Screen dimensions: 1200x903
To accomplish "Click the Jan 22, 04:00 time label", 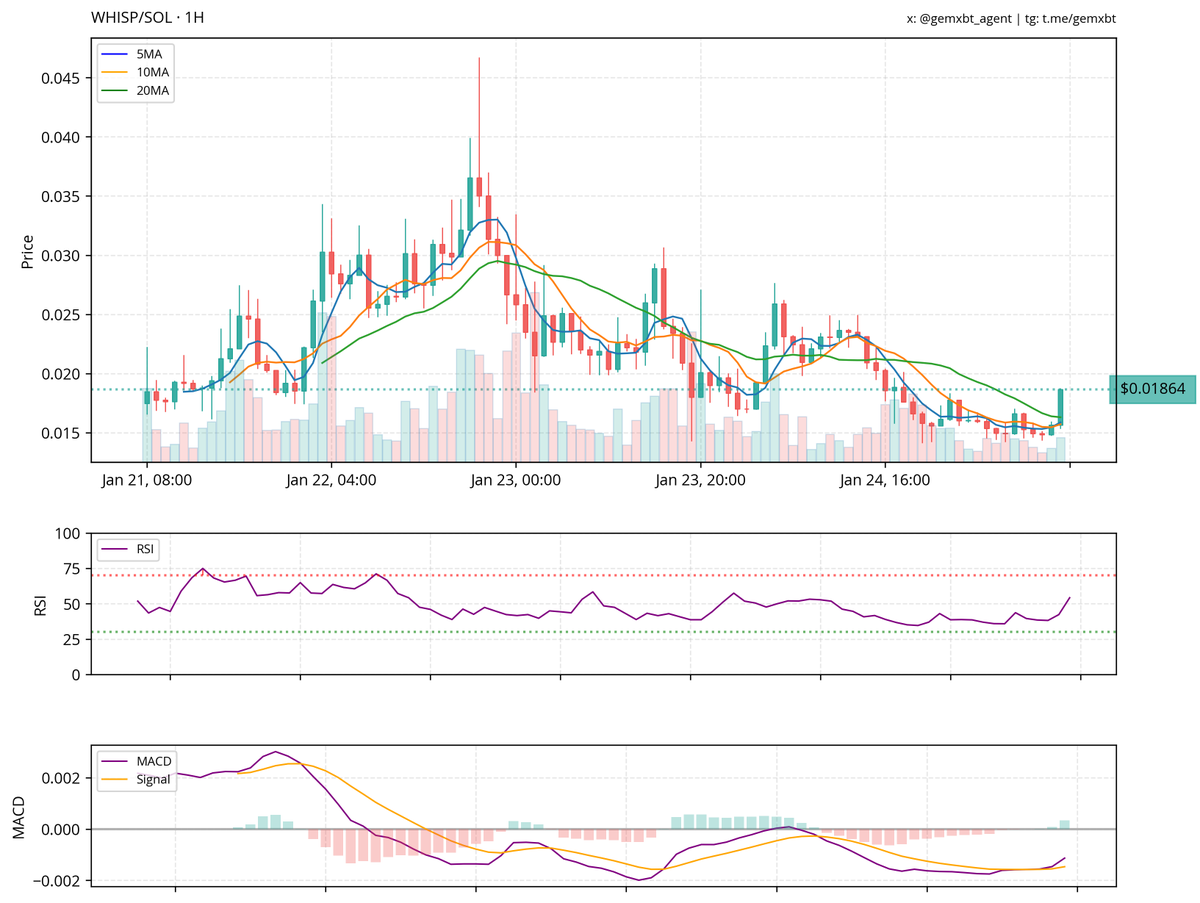I will point(331,480).
